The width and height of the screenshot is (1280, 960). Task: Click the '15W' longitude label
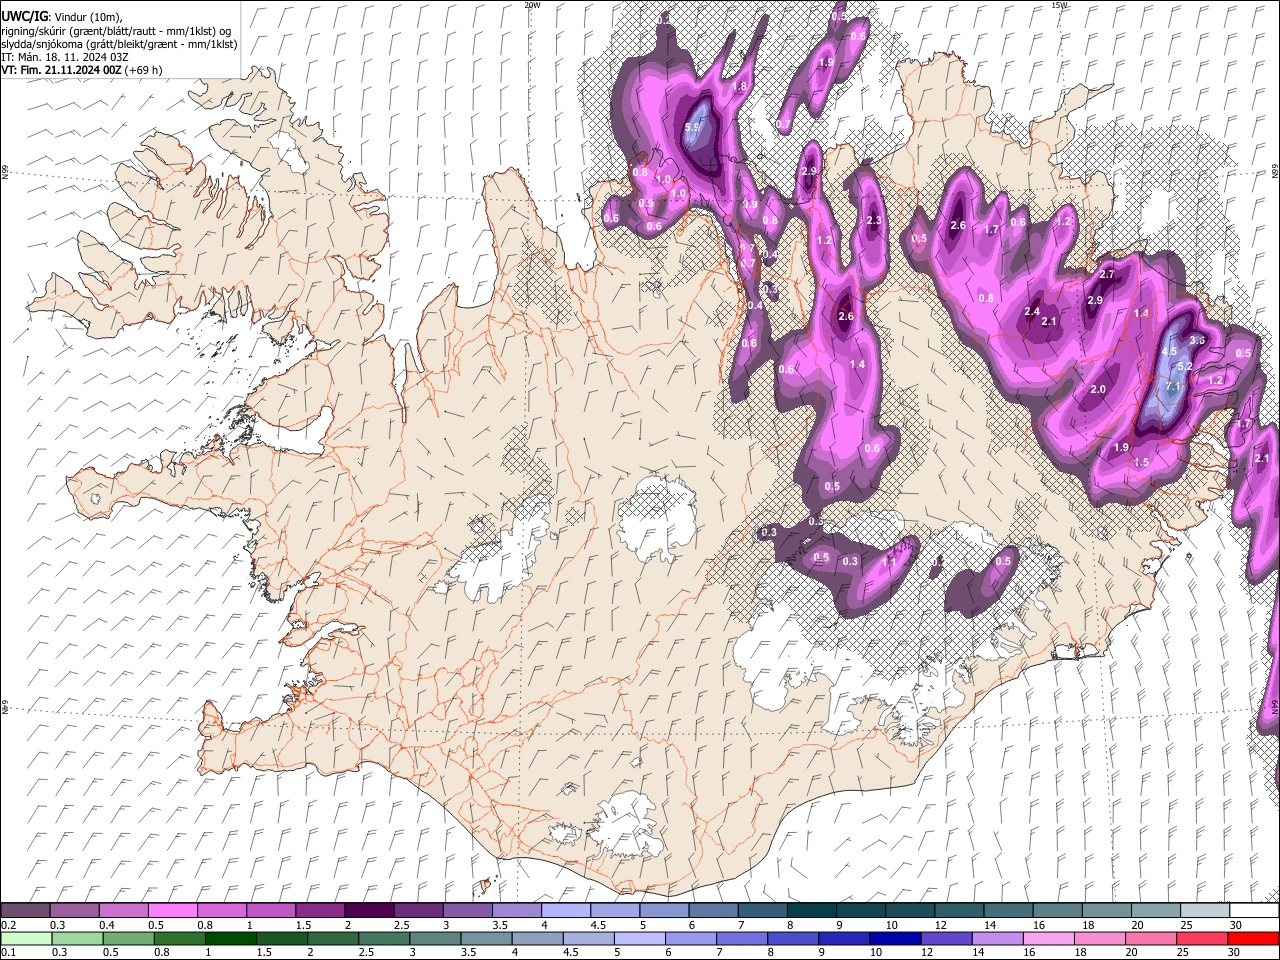[1059, 5]
